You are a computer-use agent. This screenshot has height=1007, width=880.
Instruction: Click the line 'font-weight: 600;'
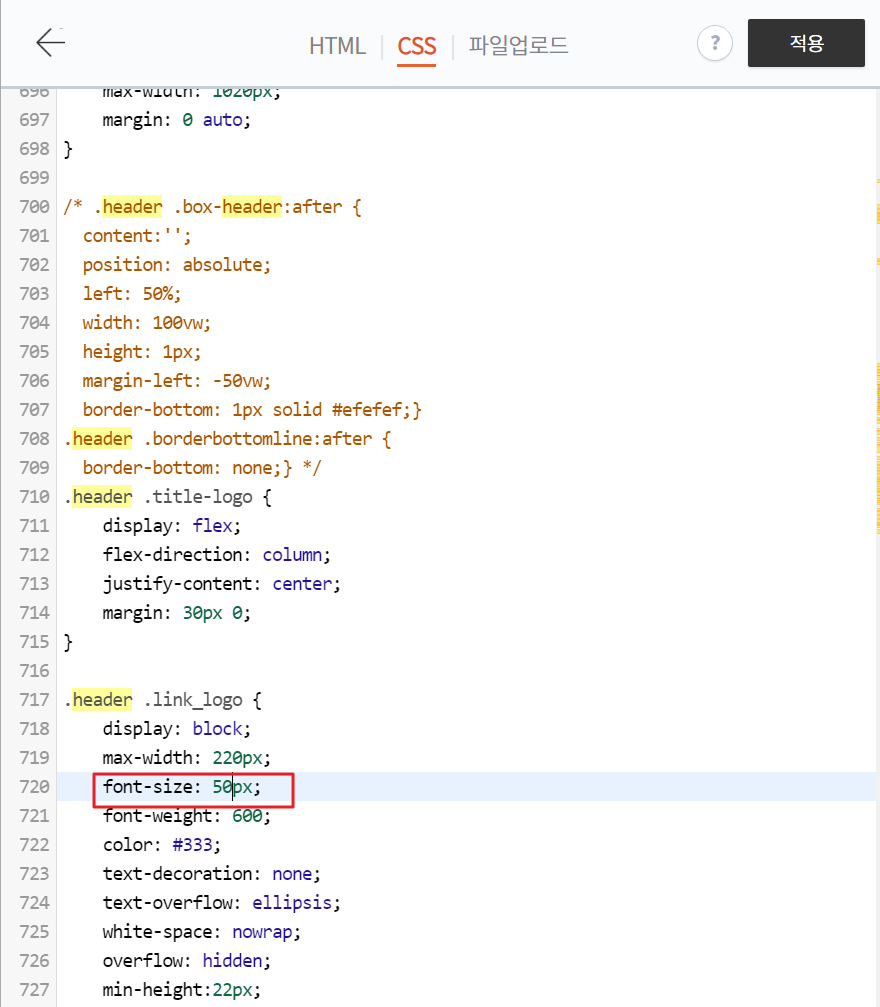coord(187,816)
